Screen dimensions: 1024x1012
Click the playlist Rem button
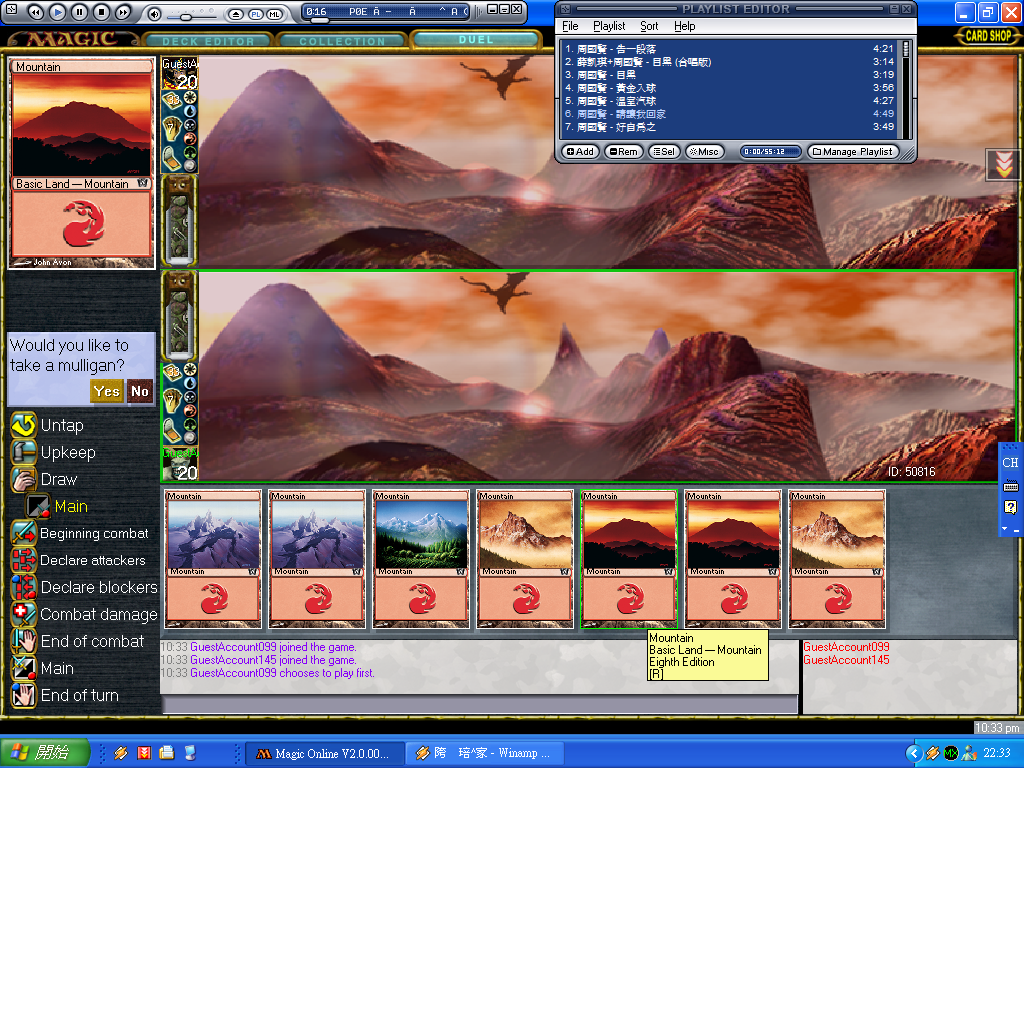(x=624, y=151)
